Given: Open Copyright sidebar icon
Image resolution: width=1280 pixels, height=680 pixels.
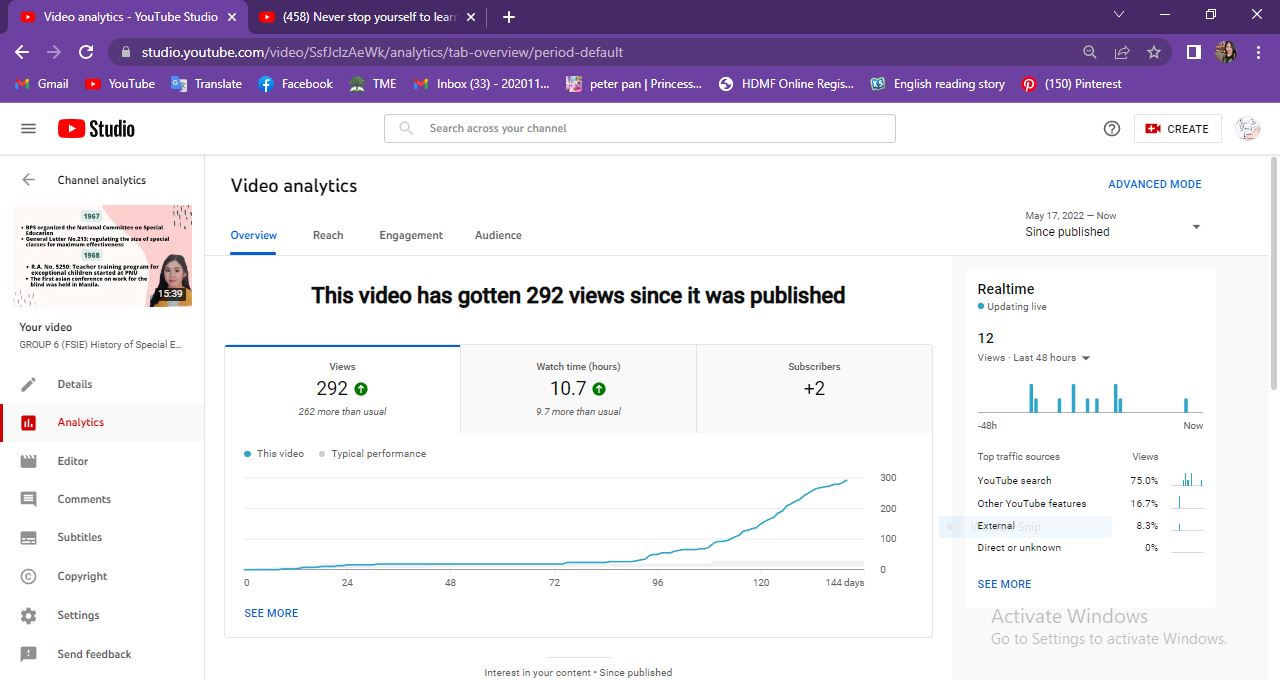Looking at the screenshot, I should coord(28,577).
